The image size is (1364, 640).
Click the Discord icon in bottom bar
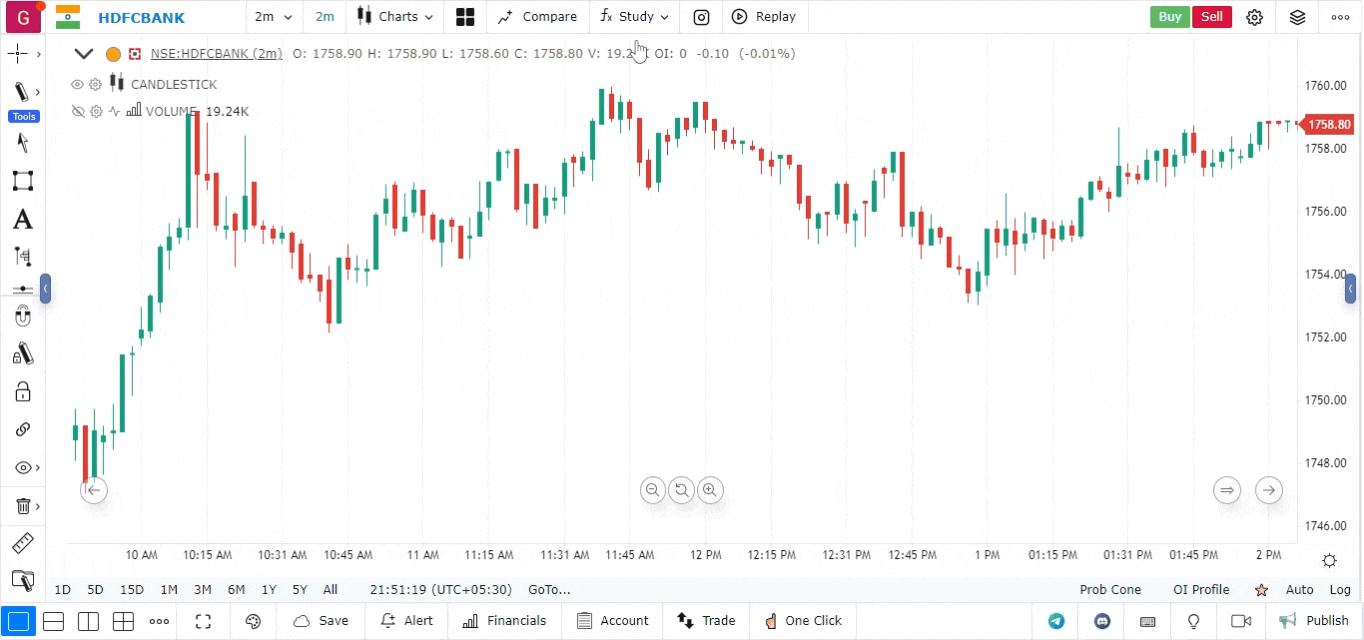click(x=1102, y=621)
